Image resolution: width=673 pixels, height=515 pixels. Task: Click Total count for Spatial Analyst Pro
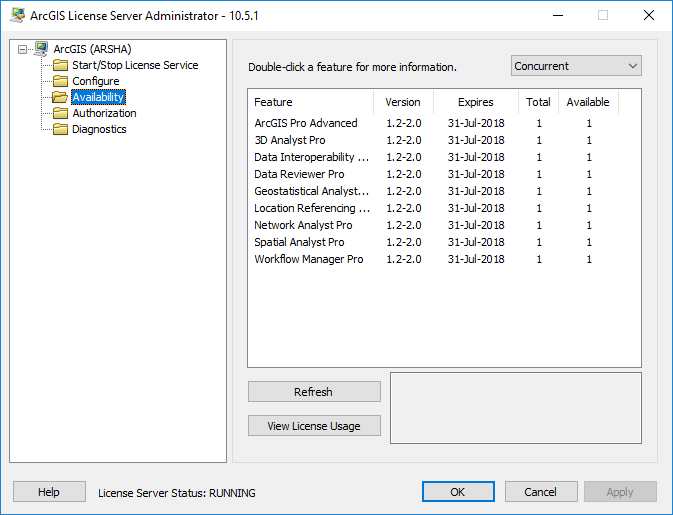point(539,242)
